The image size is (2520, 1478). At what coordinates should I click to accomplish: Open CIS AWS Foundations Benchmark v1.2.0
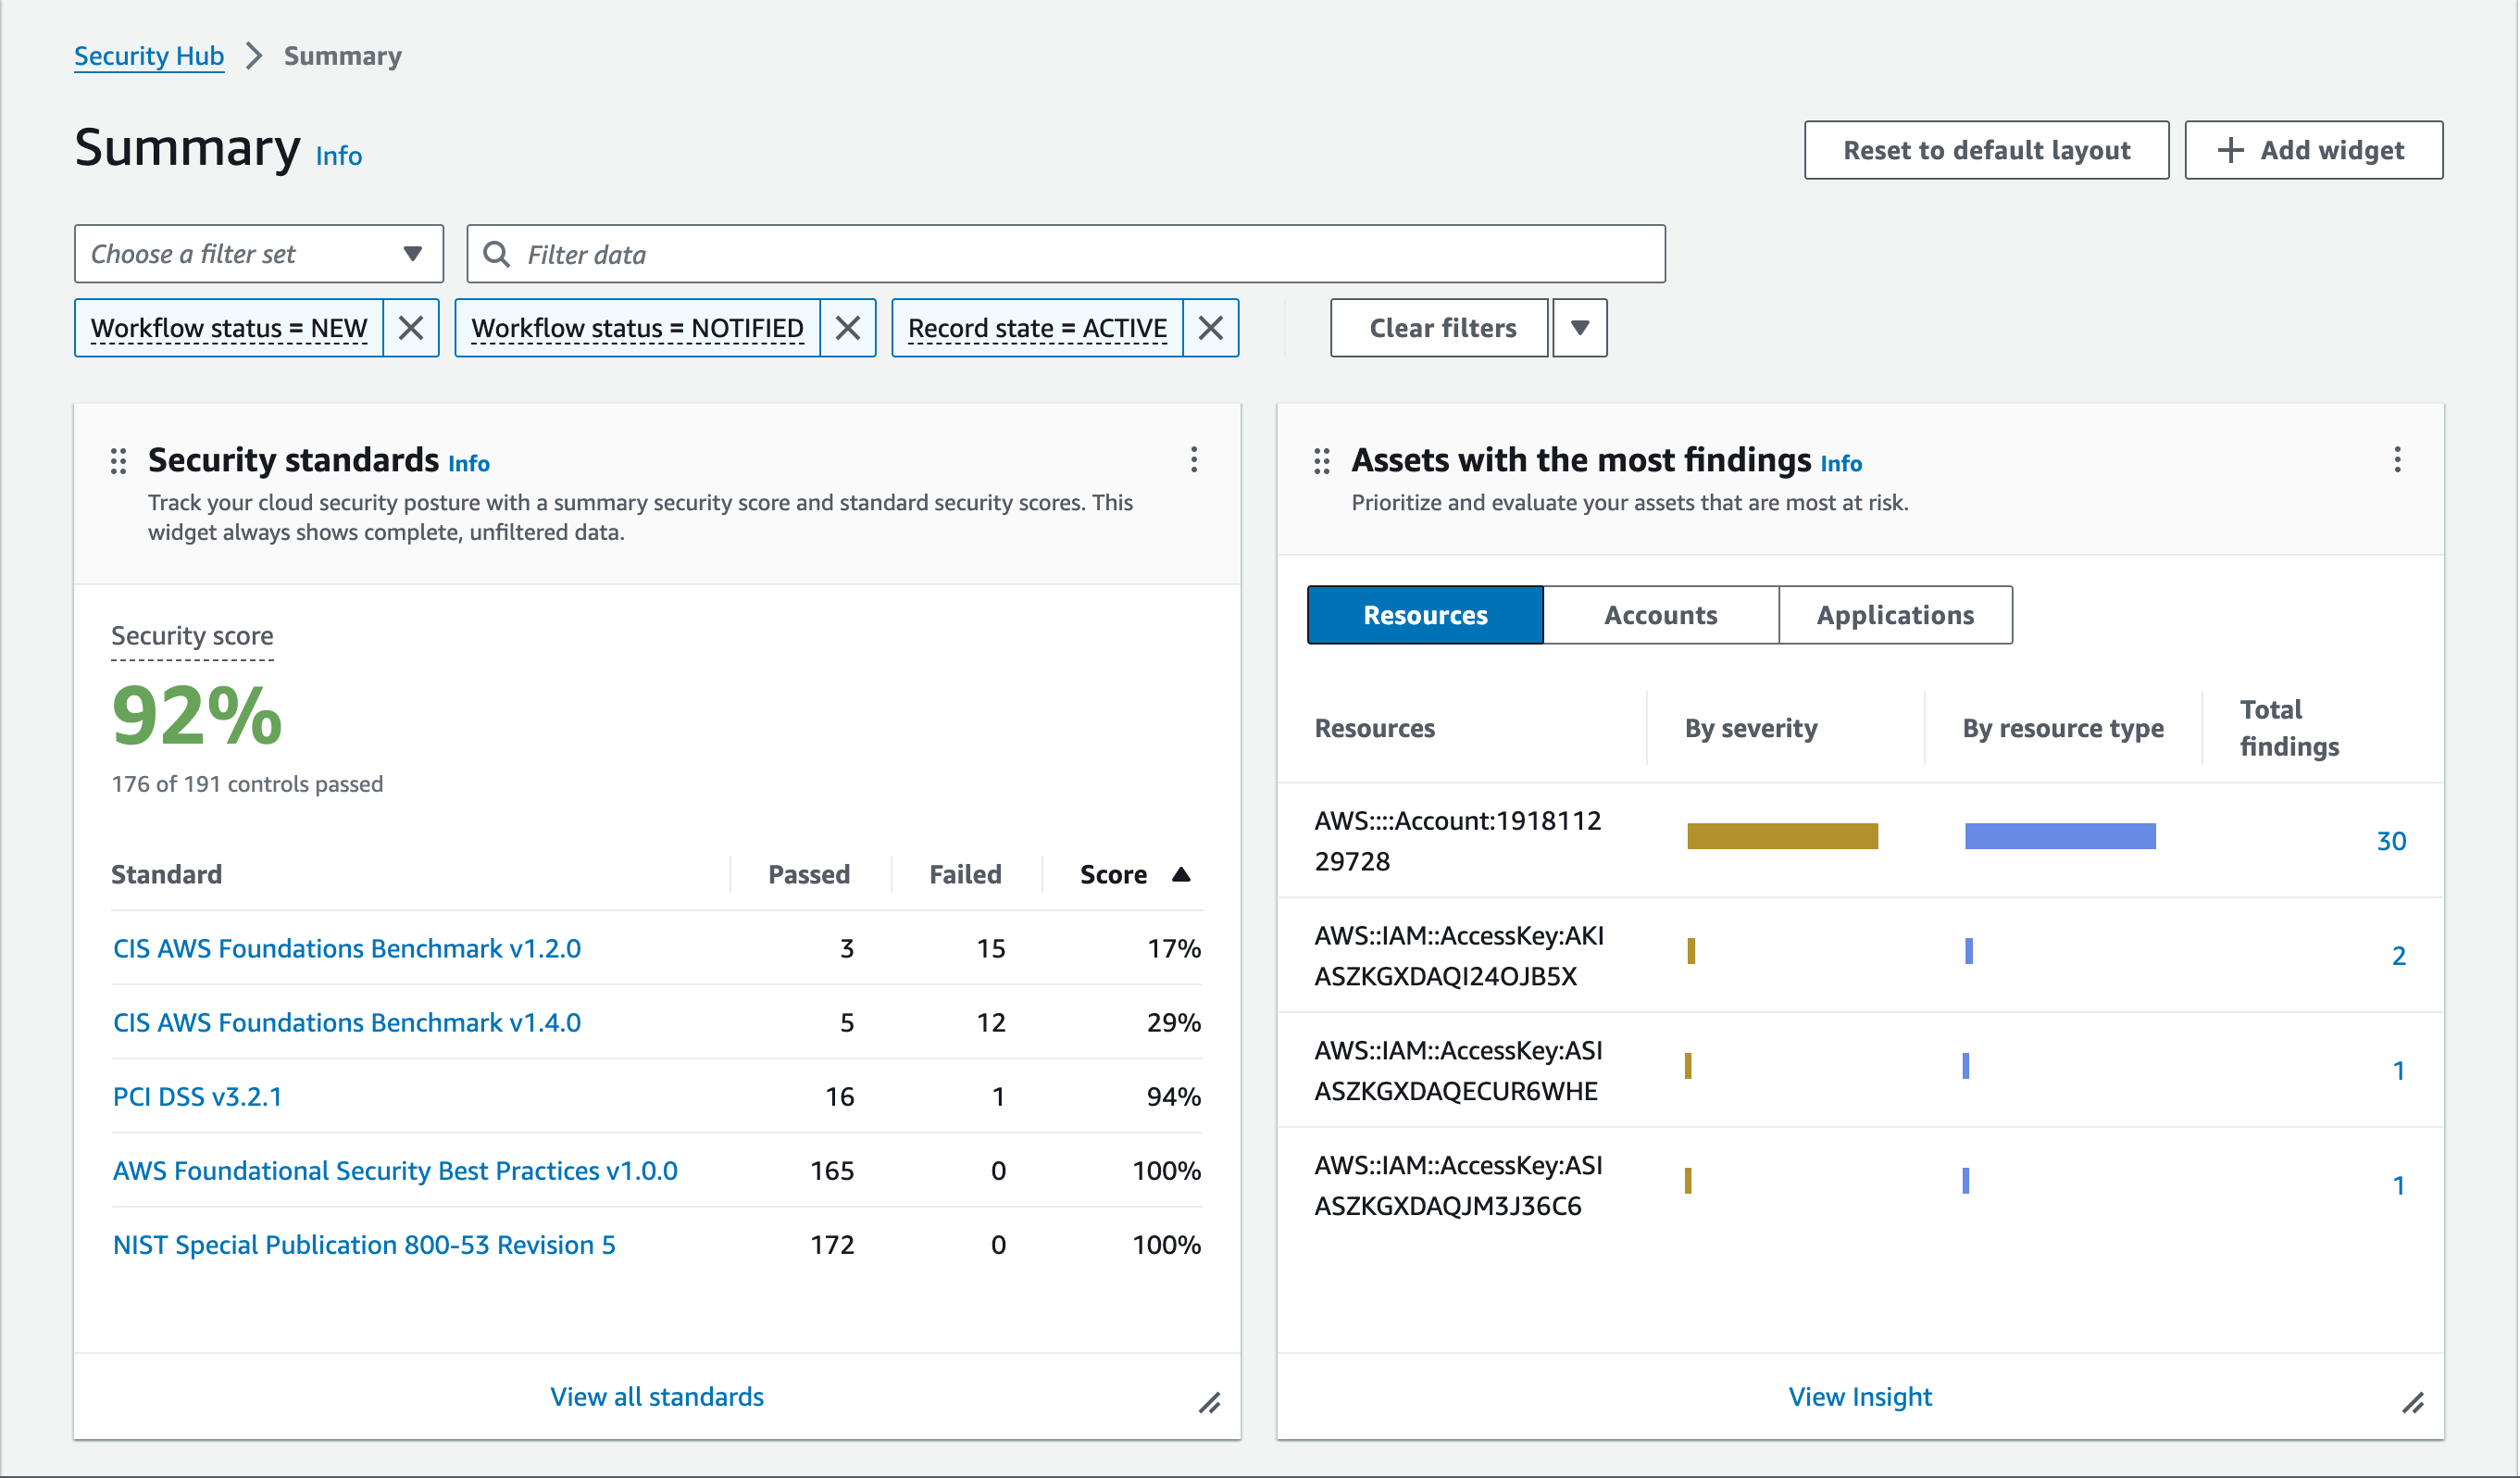[x=347, y=948]
